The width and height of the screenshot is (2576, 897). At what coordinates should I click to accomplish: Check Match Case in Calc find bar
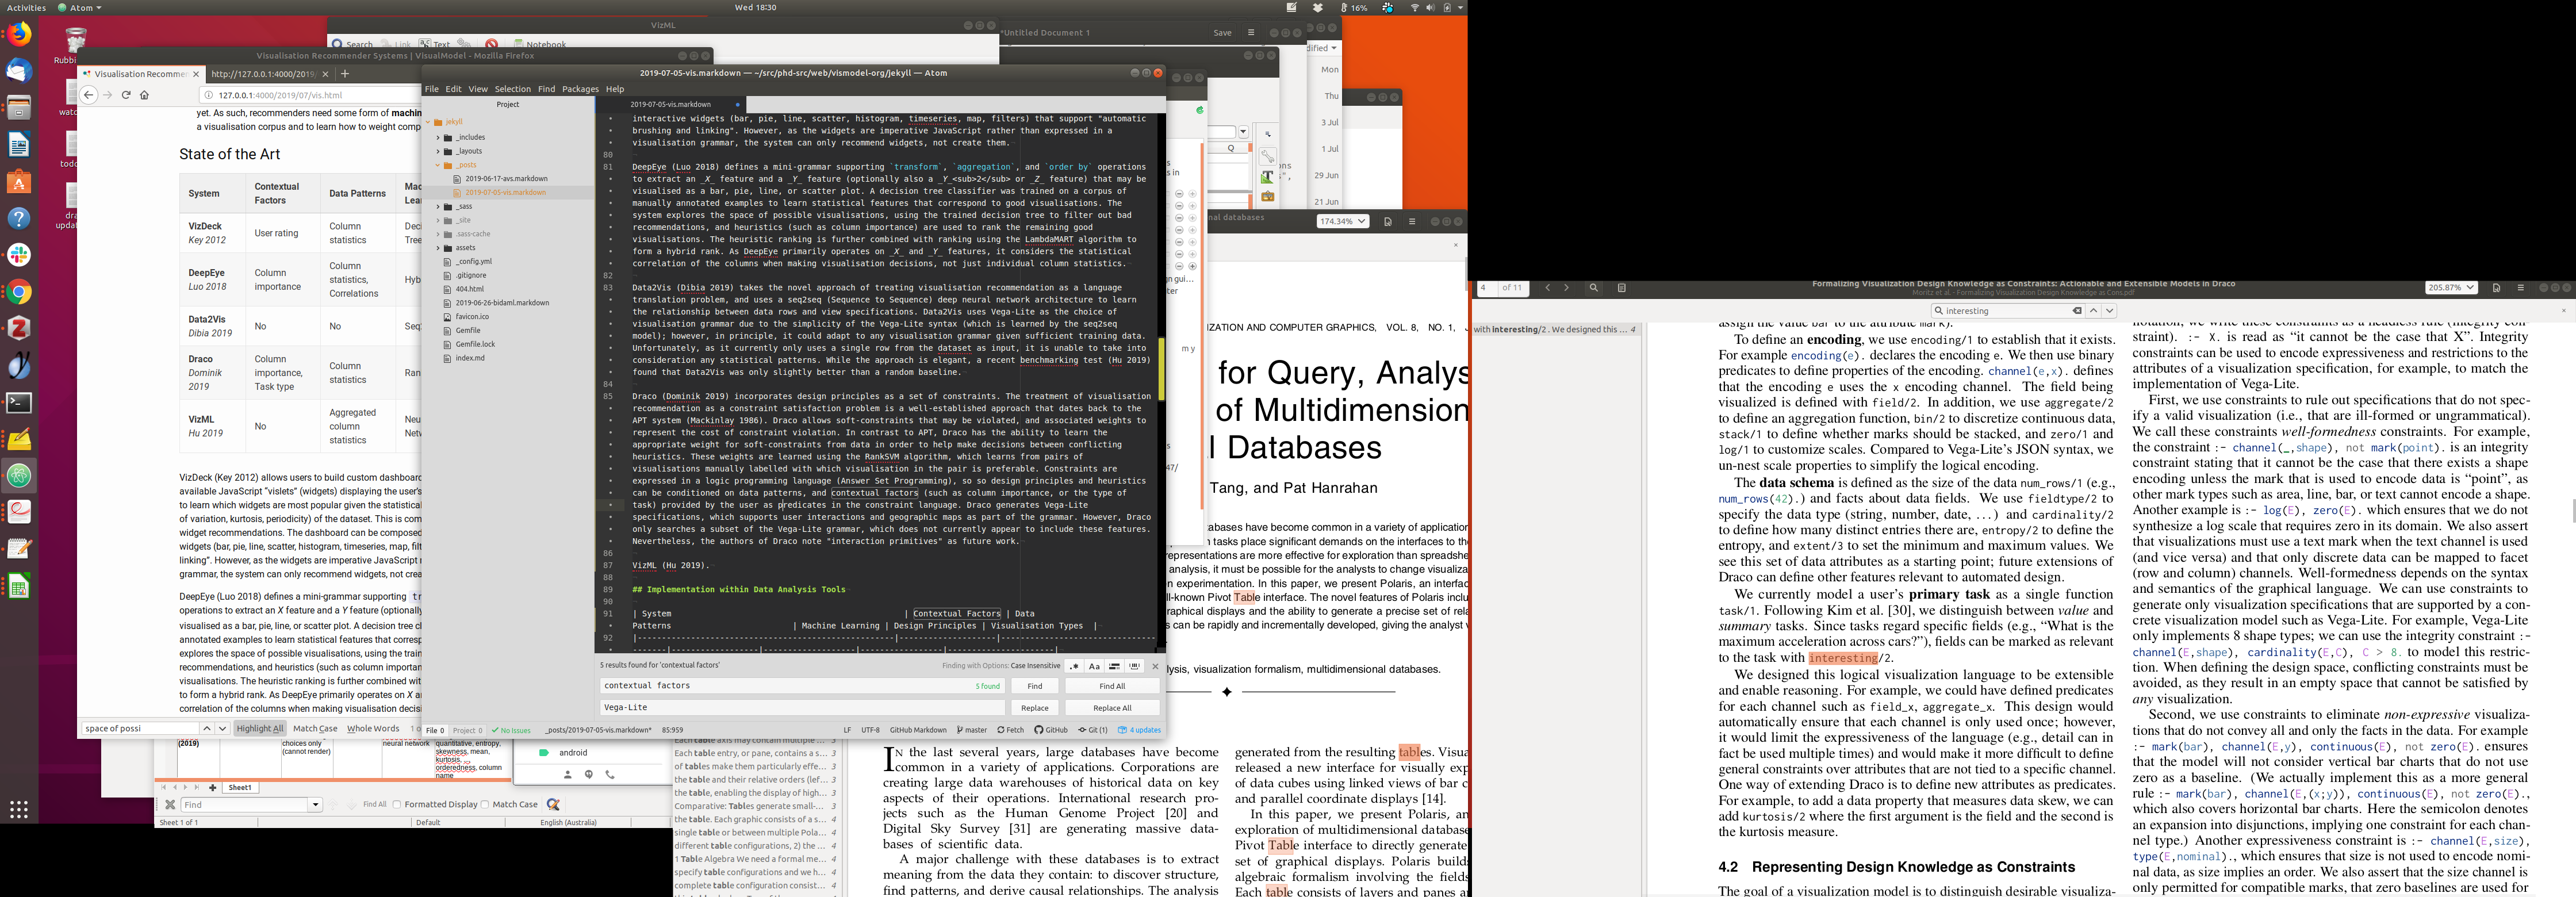[x=486, y=804]
